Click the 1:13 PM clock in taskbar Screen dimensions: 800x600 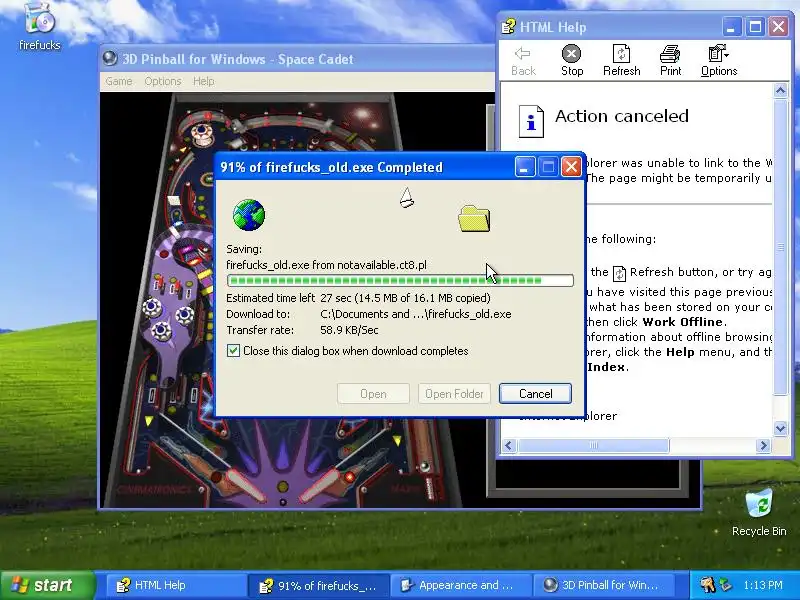(763, 585)
